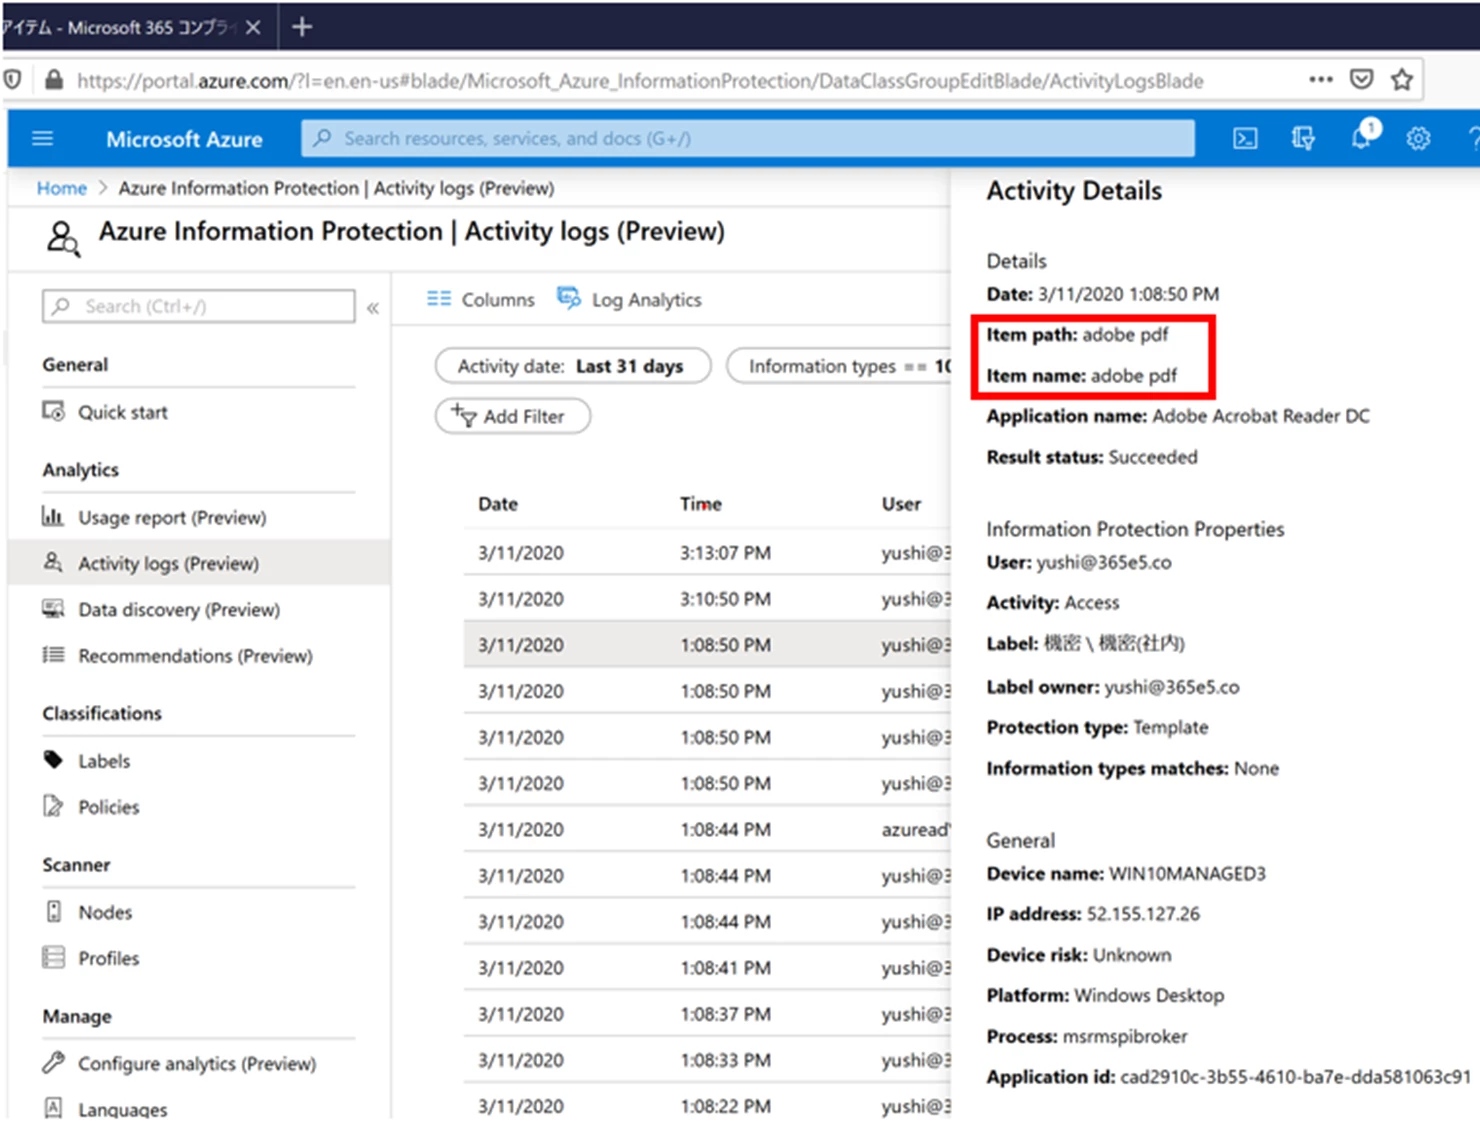Sort by the Time column header
The width and height of the screenshot is (1480, 1134).
point(701,504)
